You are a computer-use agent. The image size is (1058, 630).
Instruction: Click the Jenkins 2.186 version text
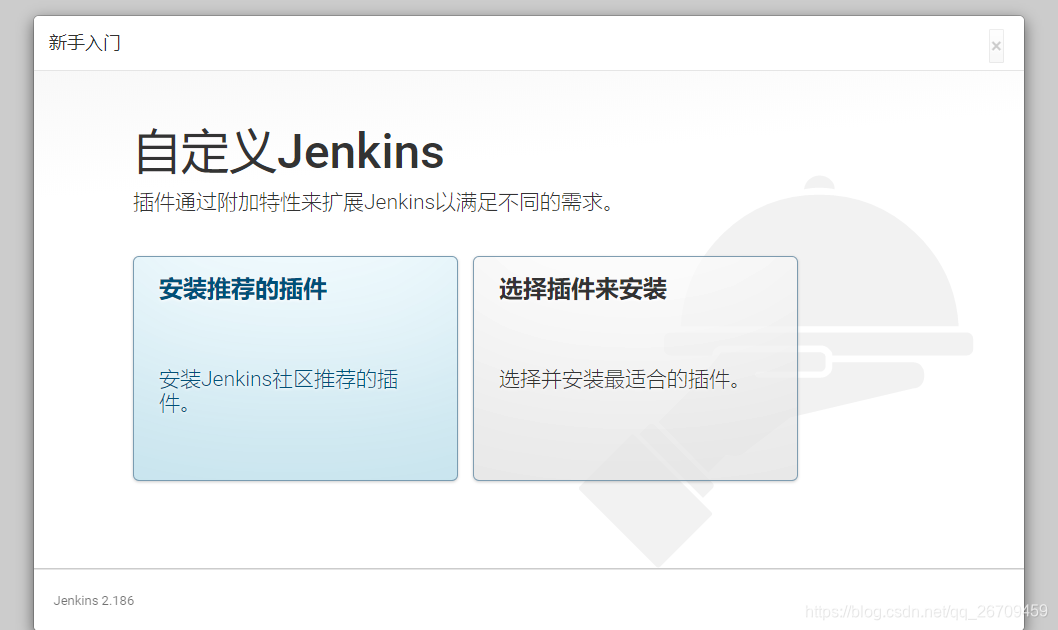[x=94, y=600]
